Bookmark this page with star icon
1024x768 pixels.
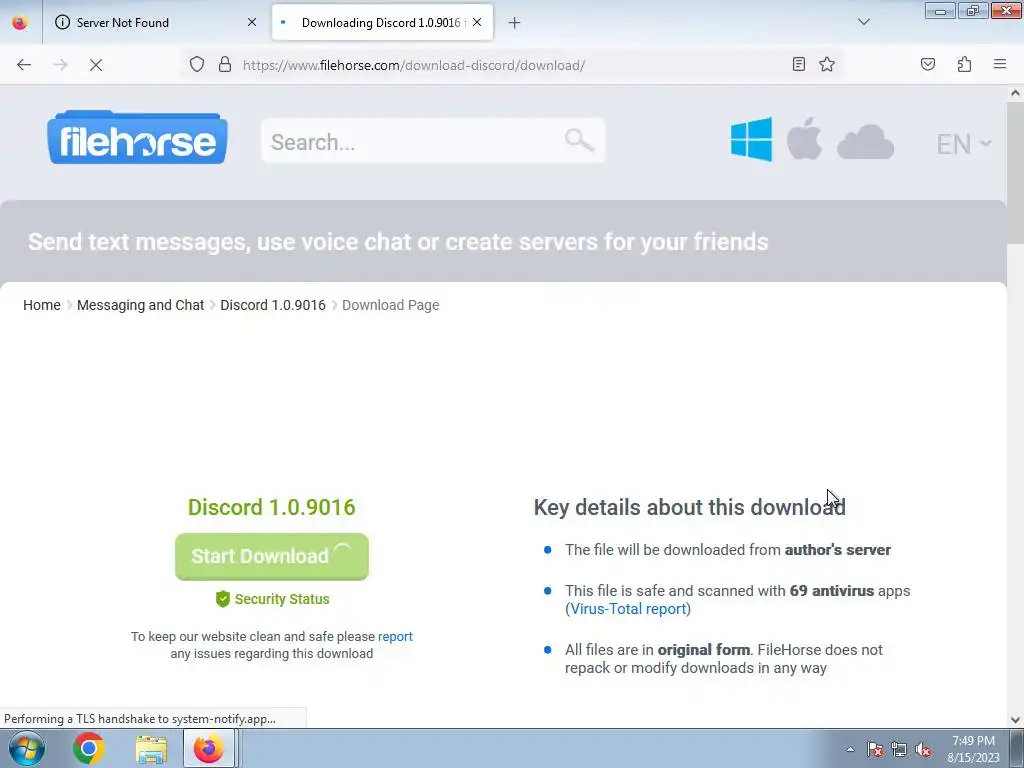click(827, 64)
